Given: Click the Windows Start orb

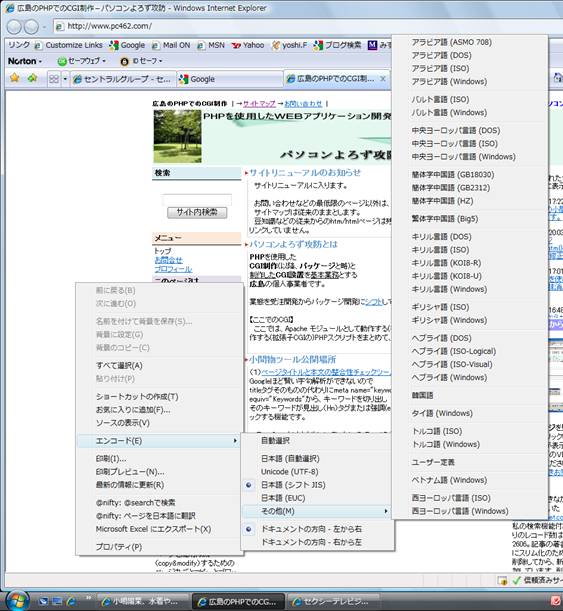Looking at the screenshot, I should coord(16,600).
